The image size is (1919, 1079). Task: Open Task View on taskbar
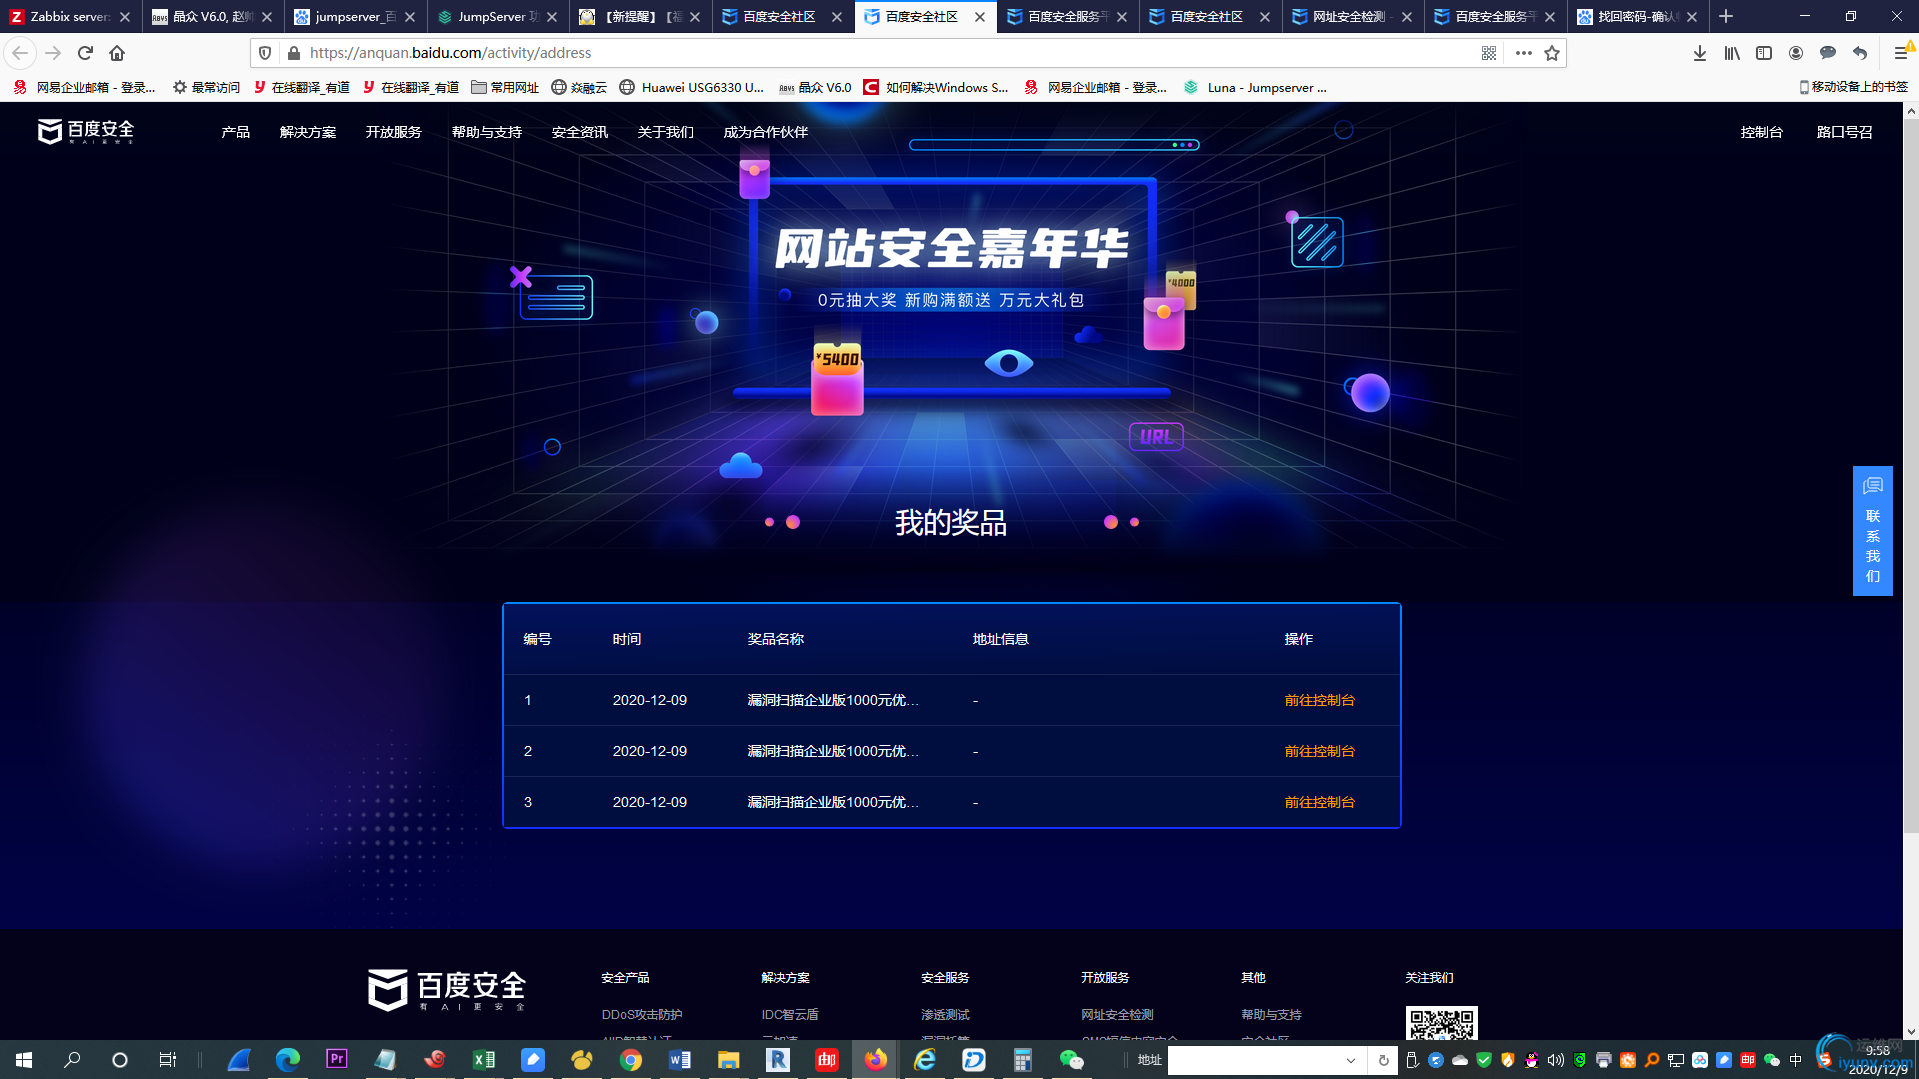168,1059
